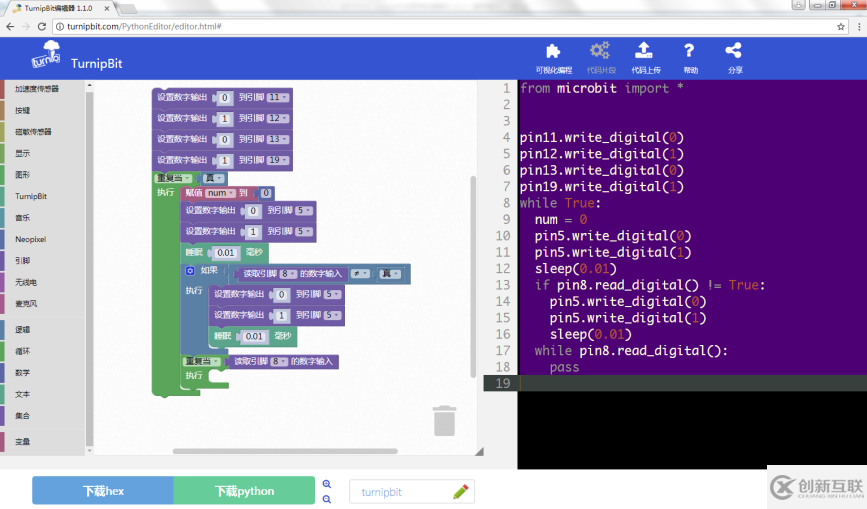Open 音乐 category

pyautogui.click(x=23, y=218)
